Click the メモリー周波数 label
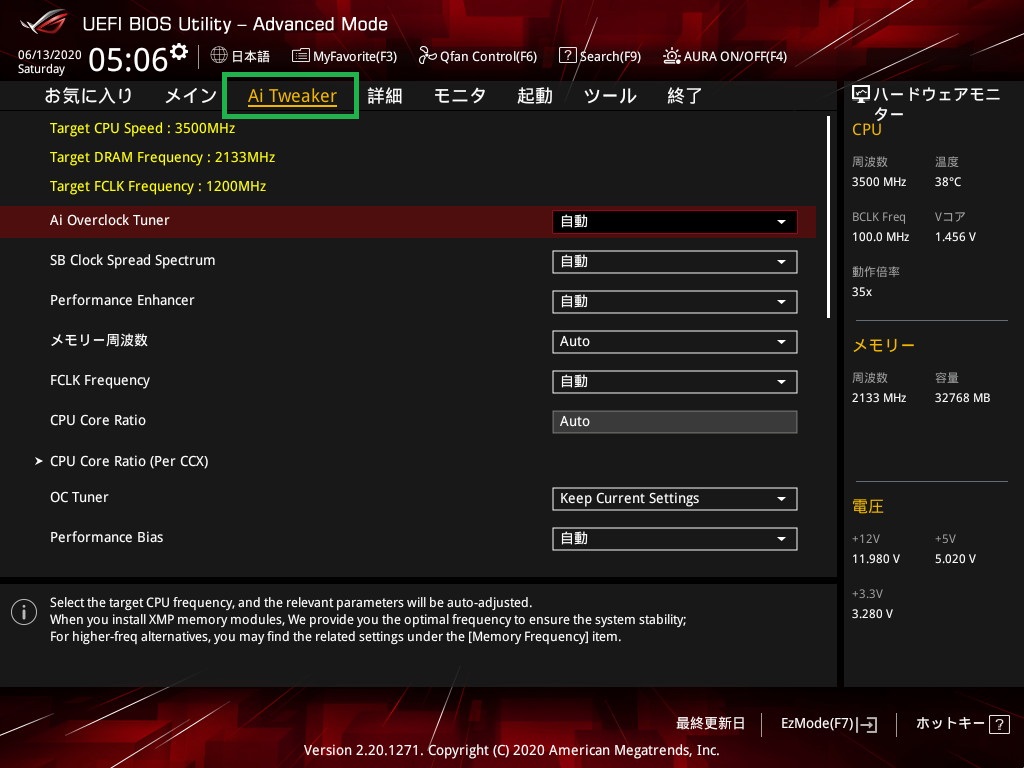 (x=99, y=340)
